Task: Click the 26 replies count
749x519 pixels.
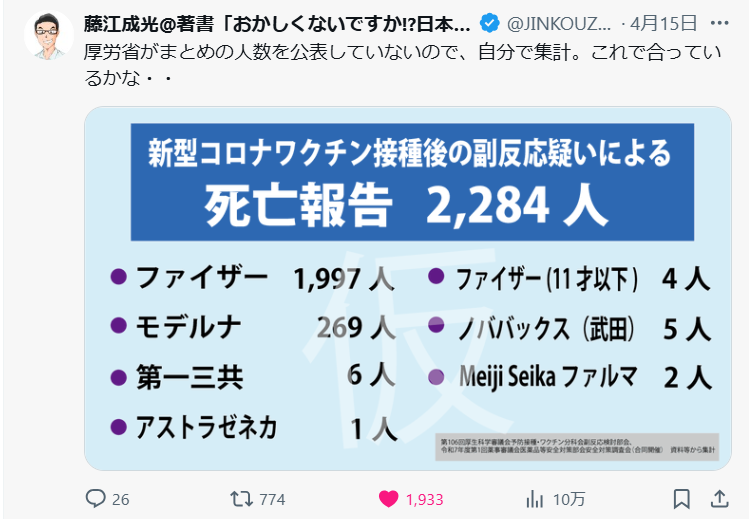Action: pos(121,498)
